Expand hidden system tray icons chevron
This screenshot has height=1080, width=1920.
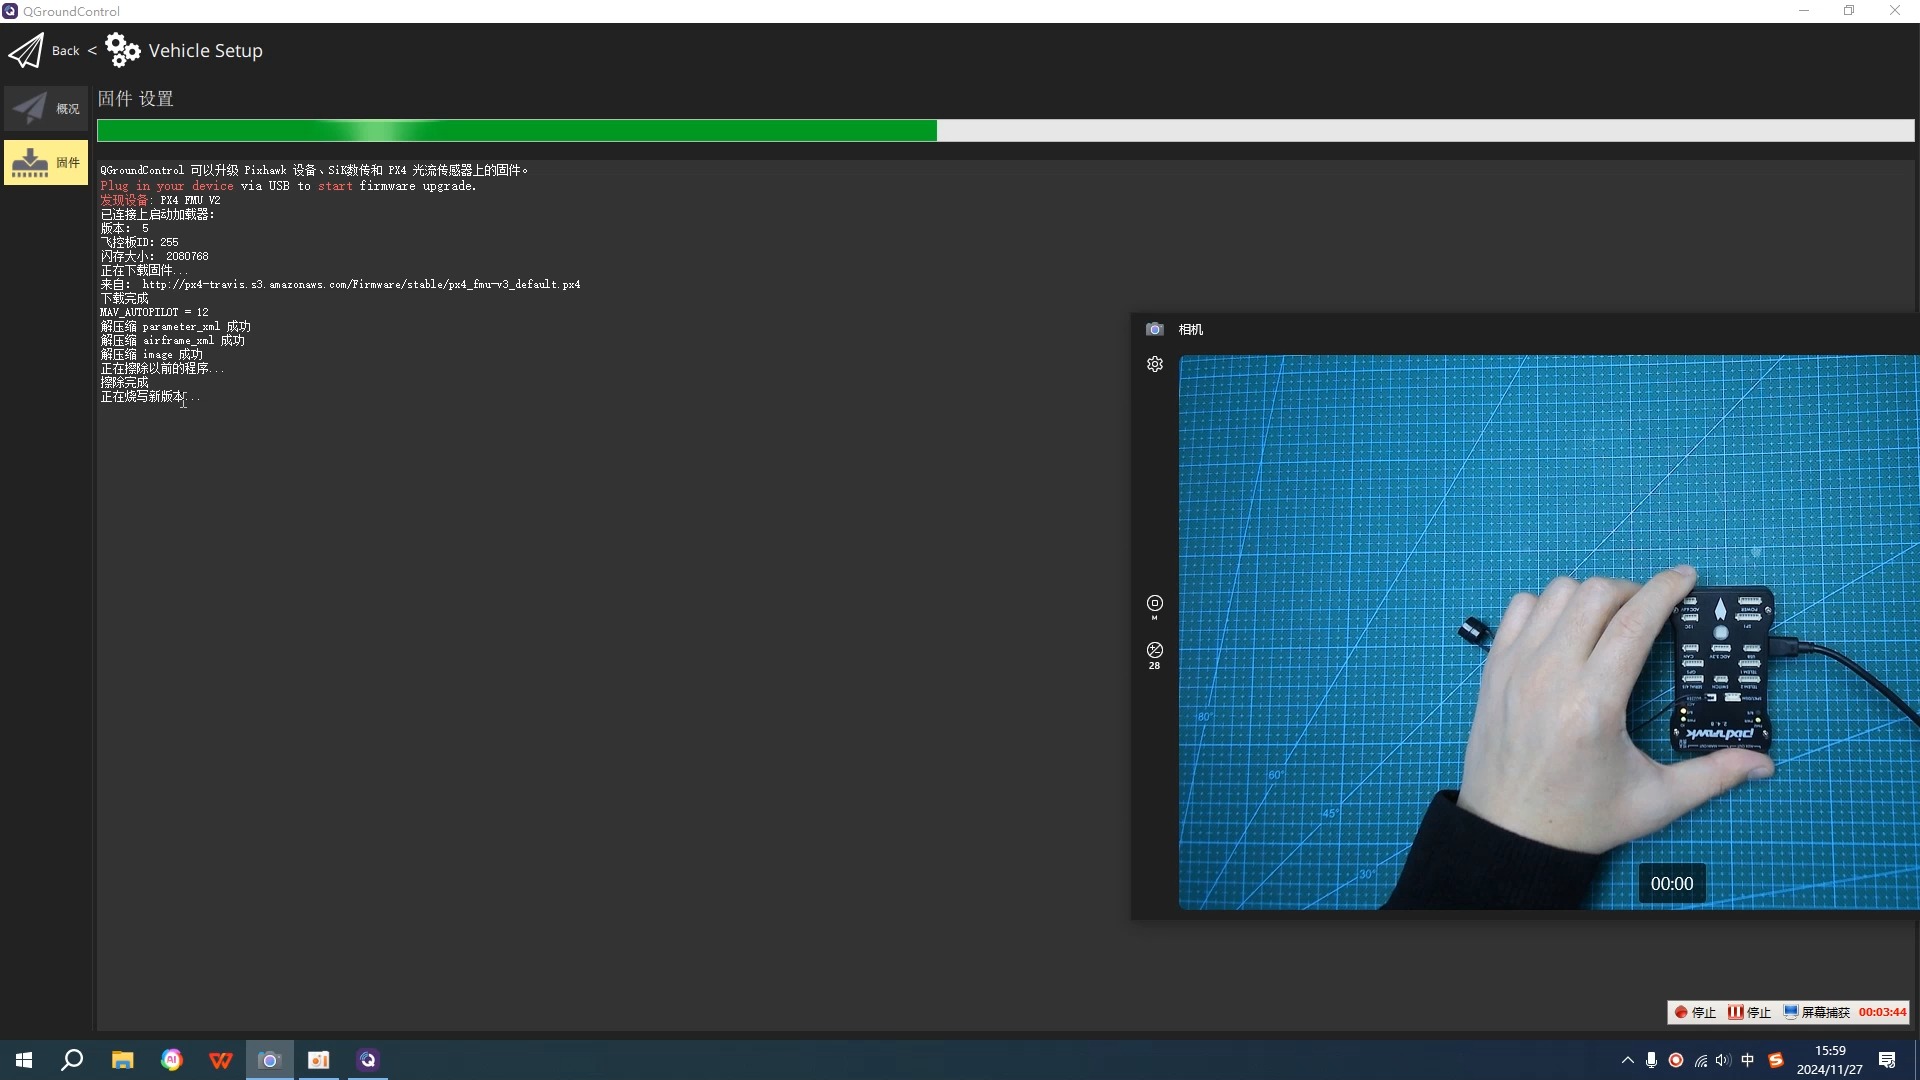point(1627,1060)
